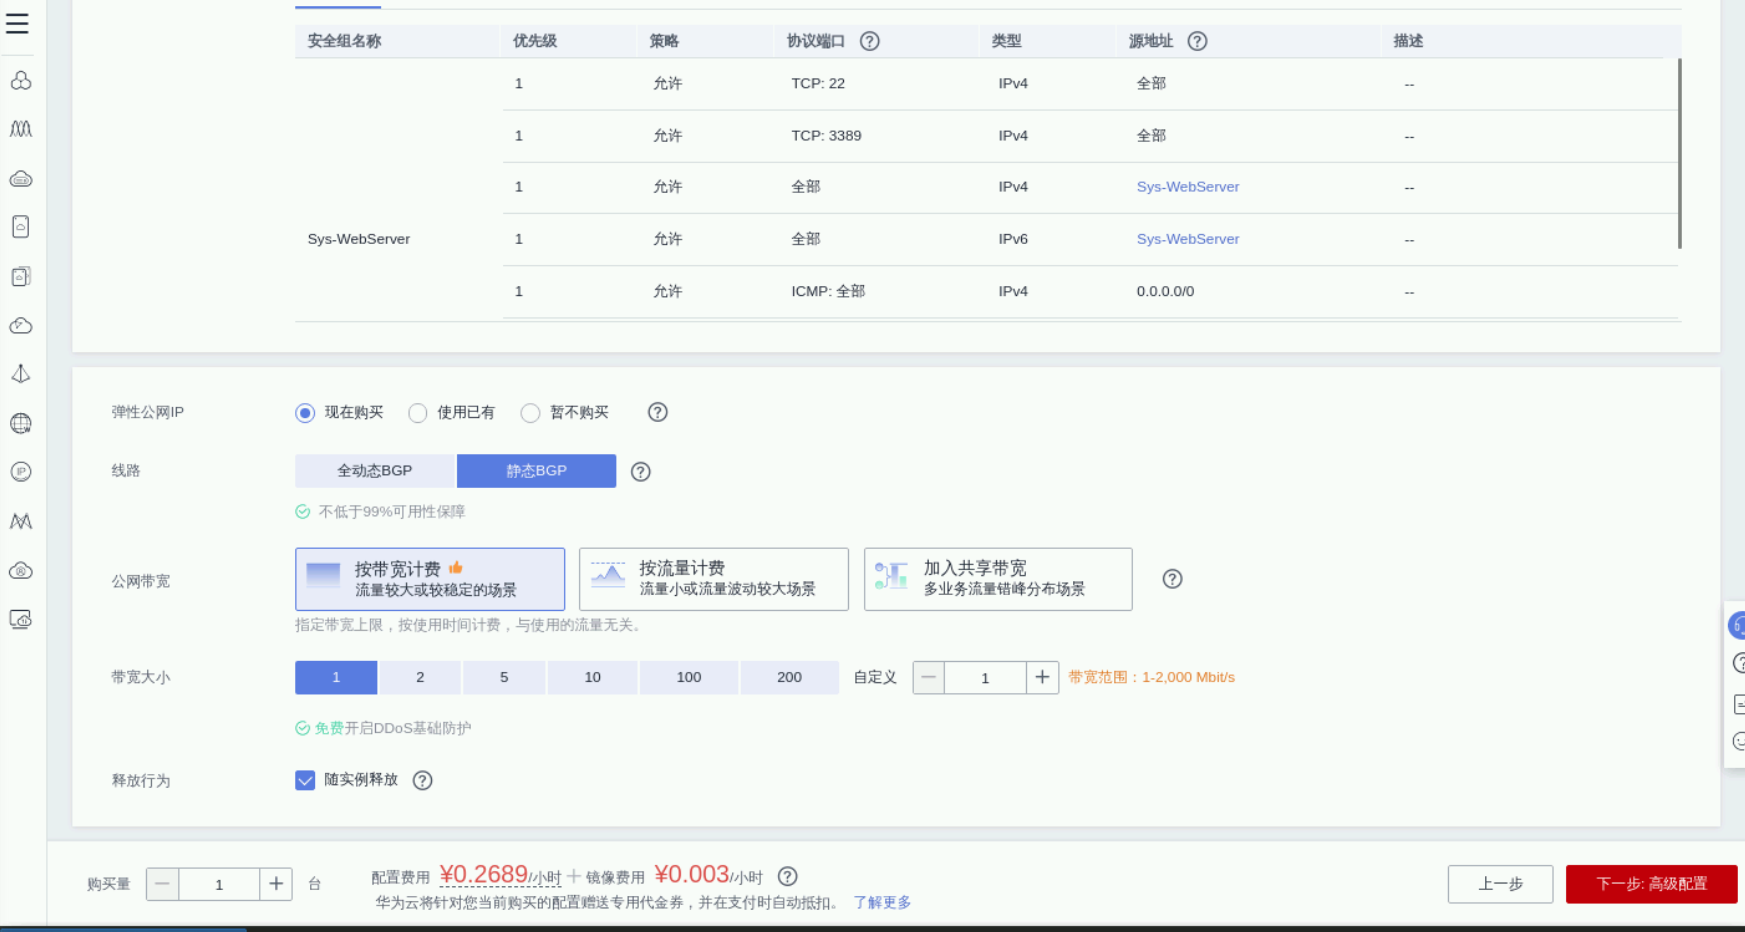This screenshot has width=1745, height=932.
Task: Set bandwidth size to 200
Action: (x=789, y=677)
